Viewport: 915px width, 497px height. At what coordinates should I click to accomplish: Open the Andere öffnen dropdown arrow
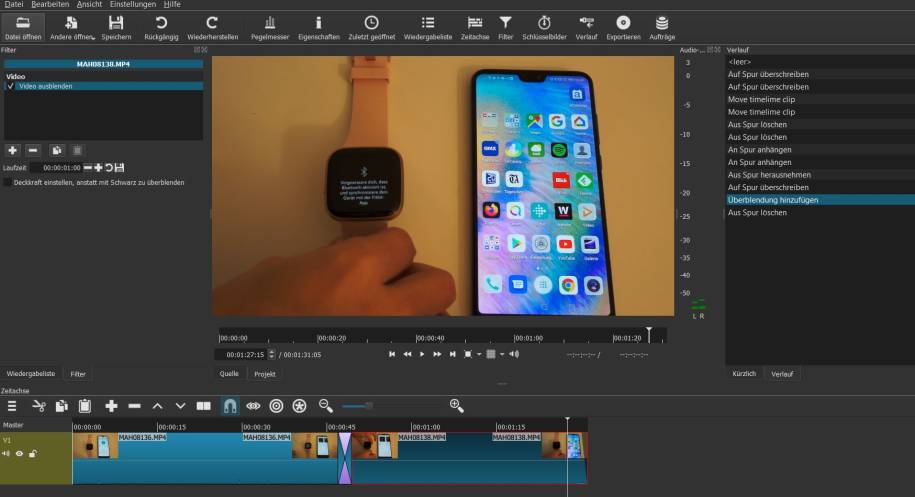click(93, 38)
